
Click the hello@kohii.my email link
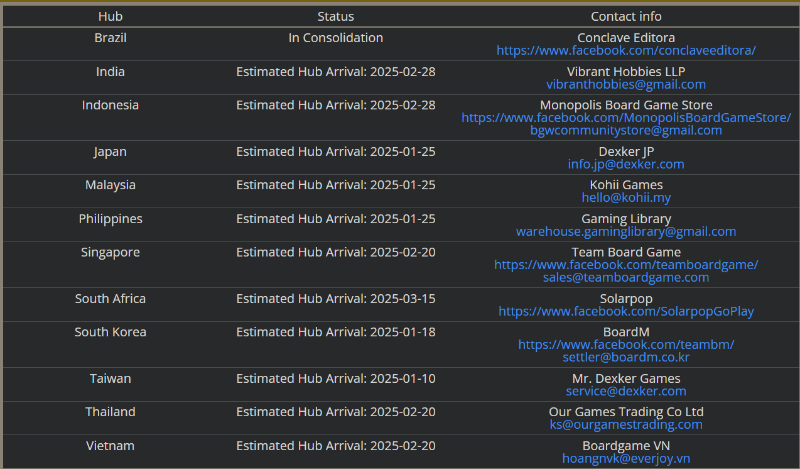click(626, 198)
